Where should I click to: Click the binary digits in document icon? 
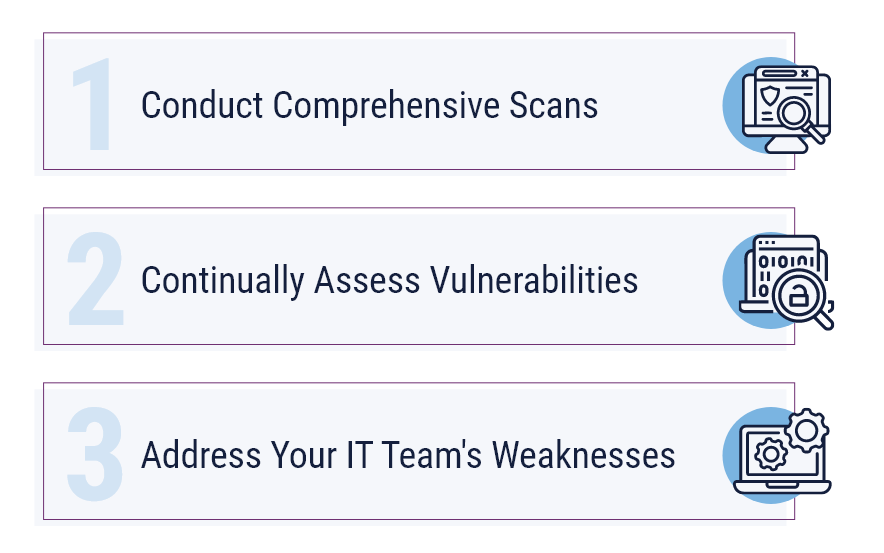click(x=786, y=262)
